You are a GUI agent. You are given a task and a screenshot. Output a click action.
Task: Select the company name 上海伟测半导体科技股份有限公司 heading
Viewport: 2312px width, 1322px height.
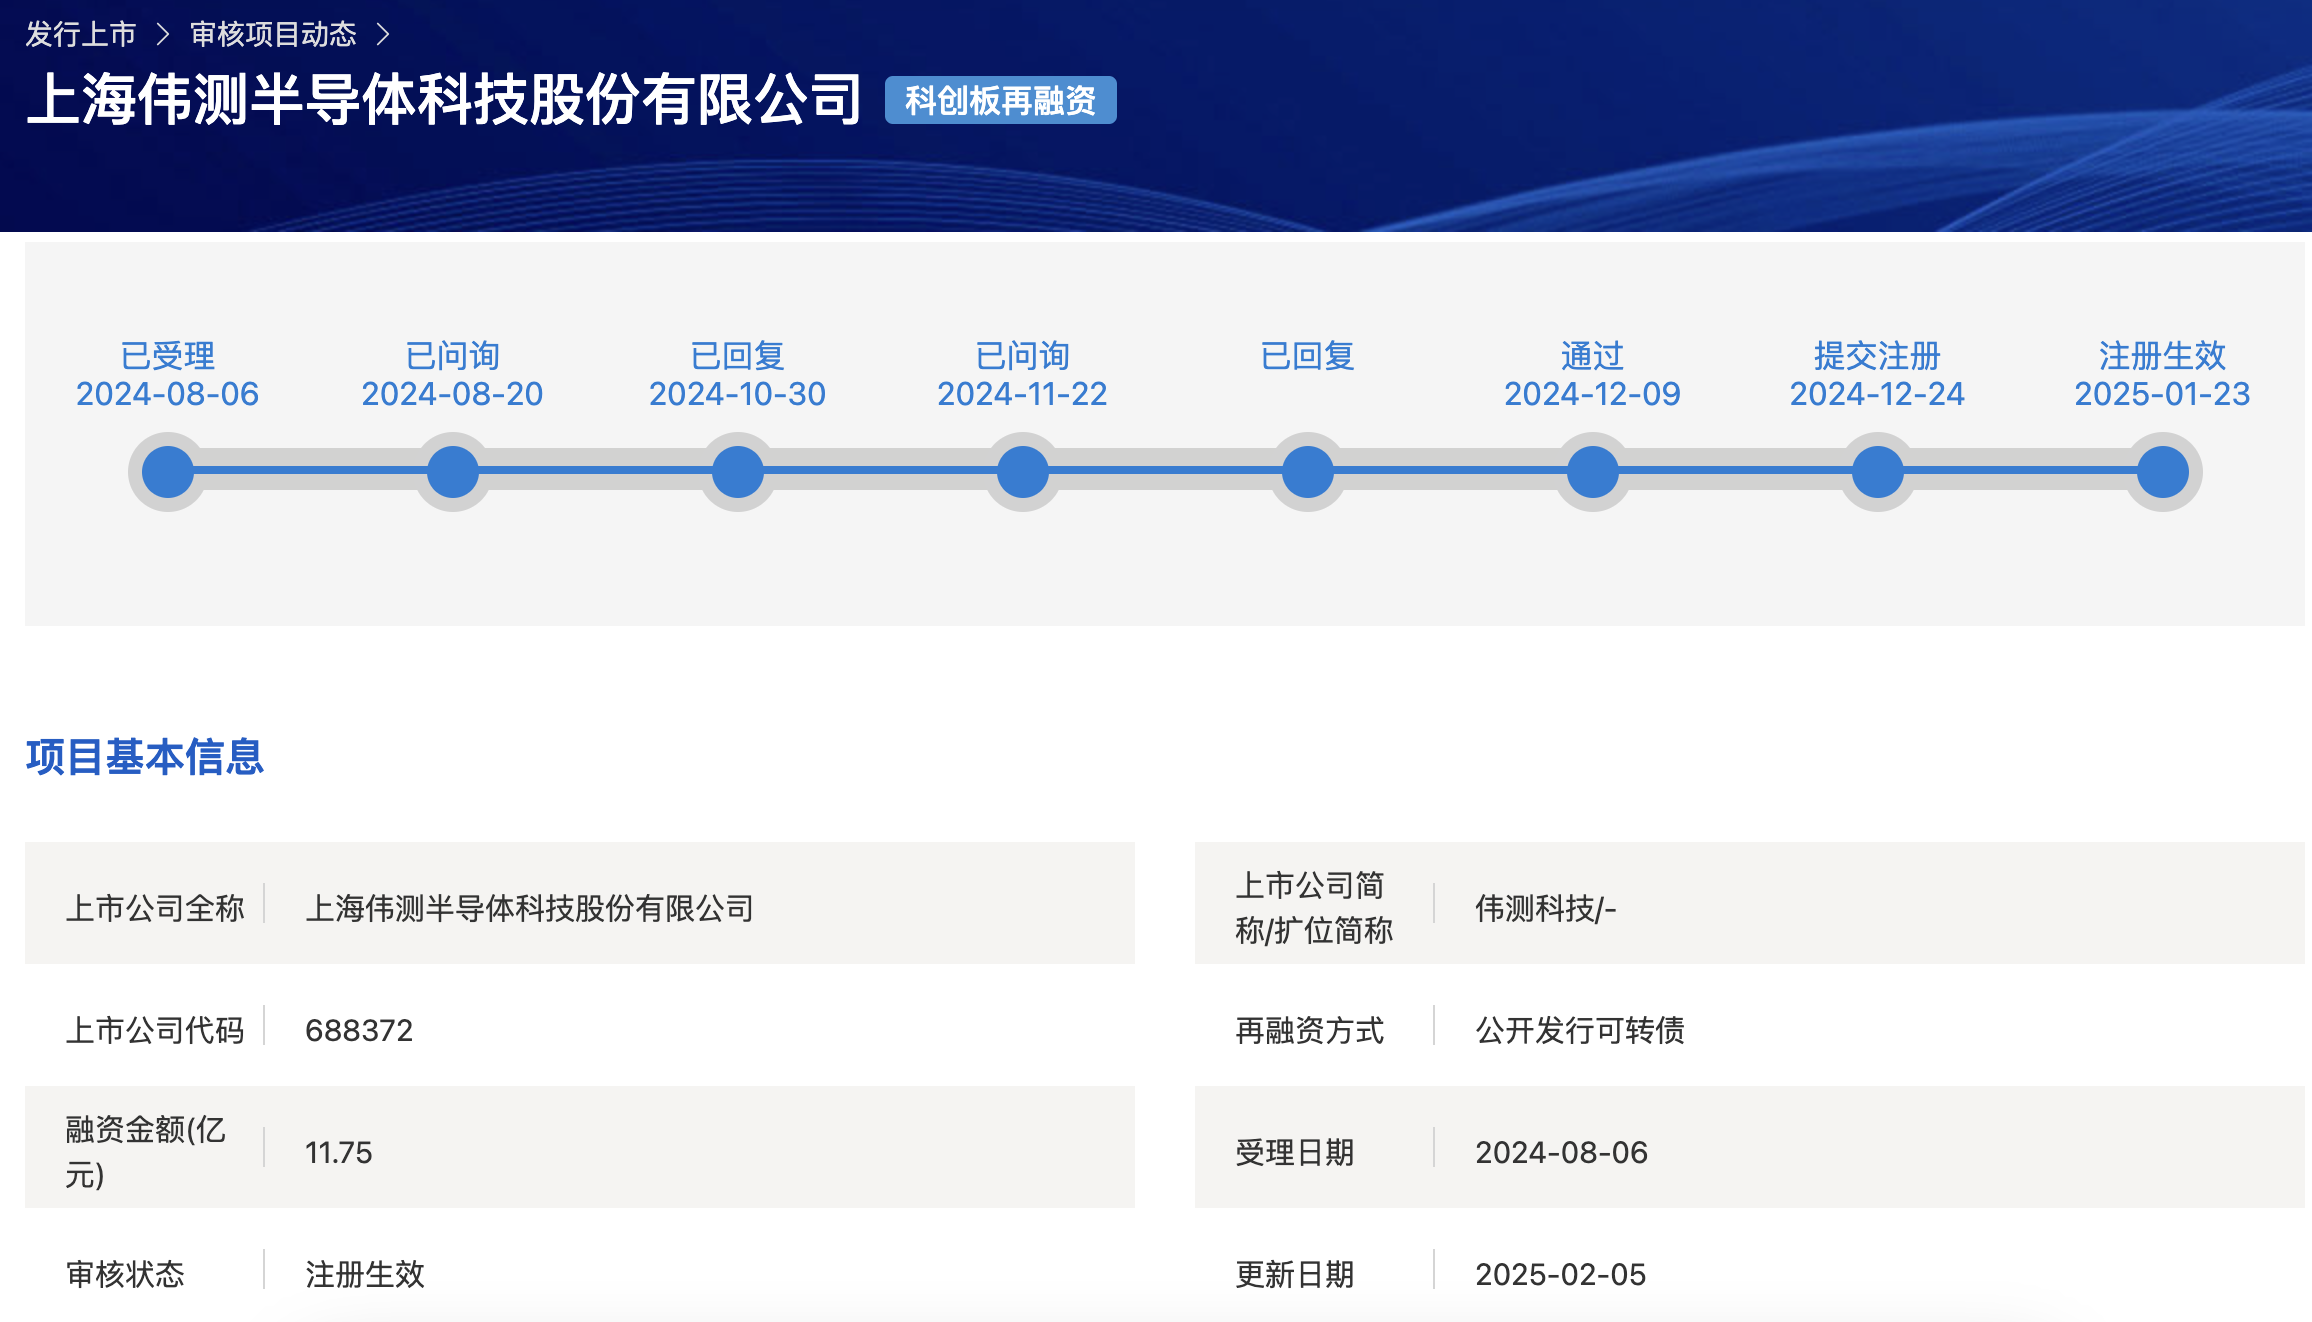tap(446, 98)
